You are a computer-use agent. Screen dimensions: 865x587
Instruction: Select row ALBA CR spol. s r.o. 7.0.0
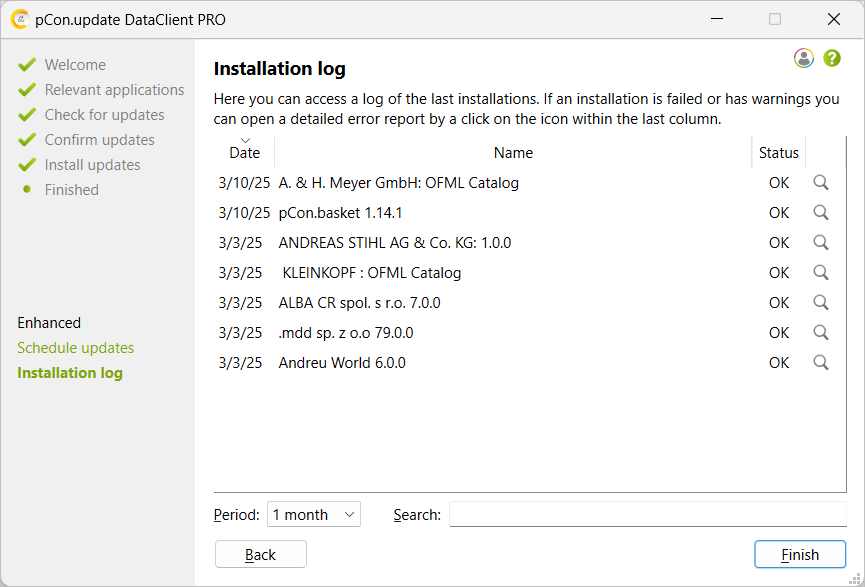pyautogui.click(x=530, y=302)
